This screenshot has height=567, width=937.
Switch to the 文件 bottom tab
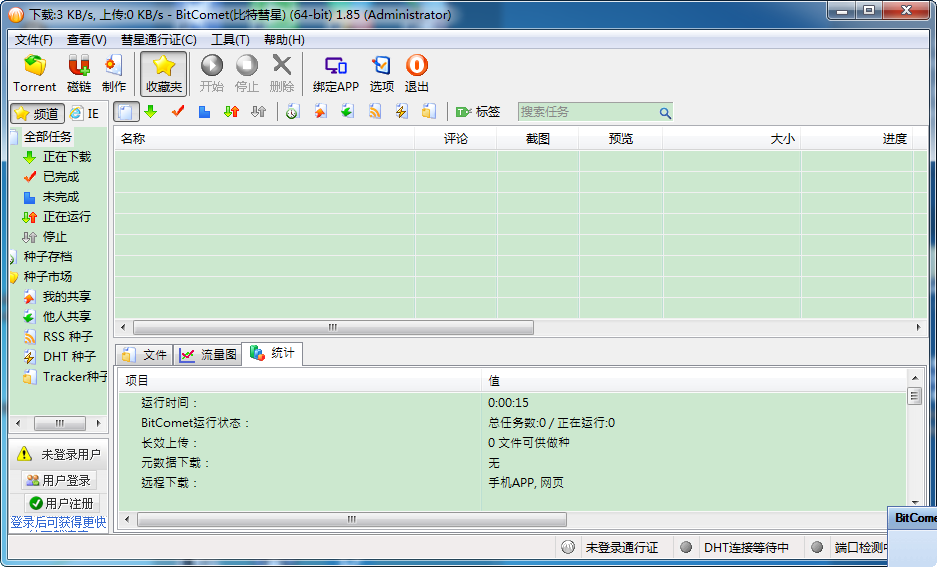(144, 355)
